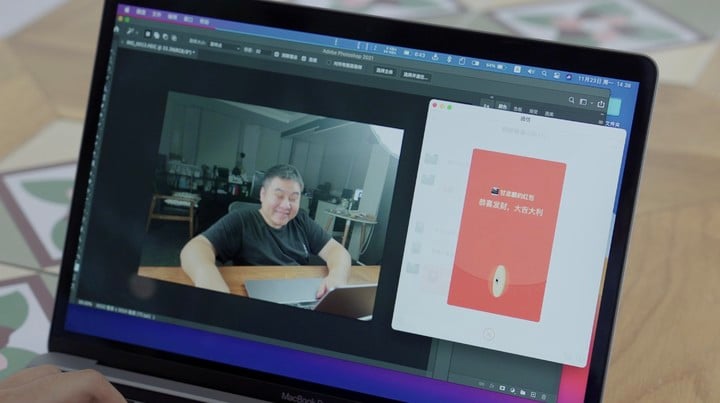The width and height of the screenshot is (720, 403).
Task: Expand the workspace switcher dropdown
Action: pyautogui.click(x=589, y=102)
